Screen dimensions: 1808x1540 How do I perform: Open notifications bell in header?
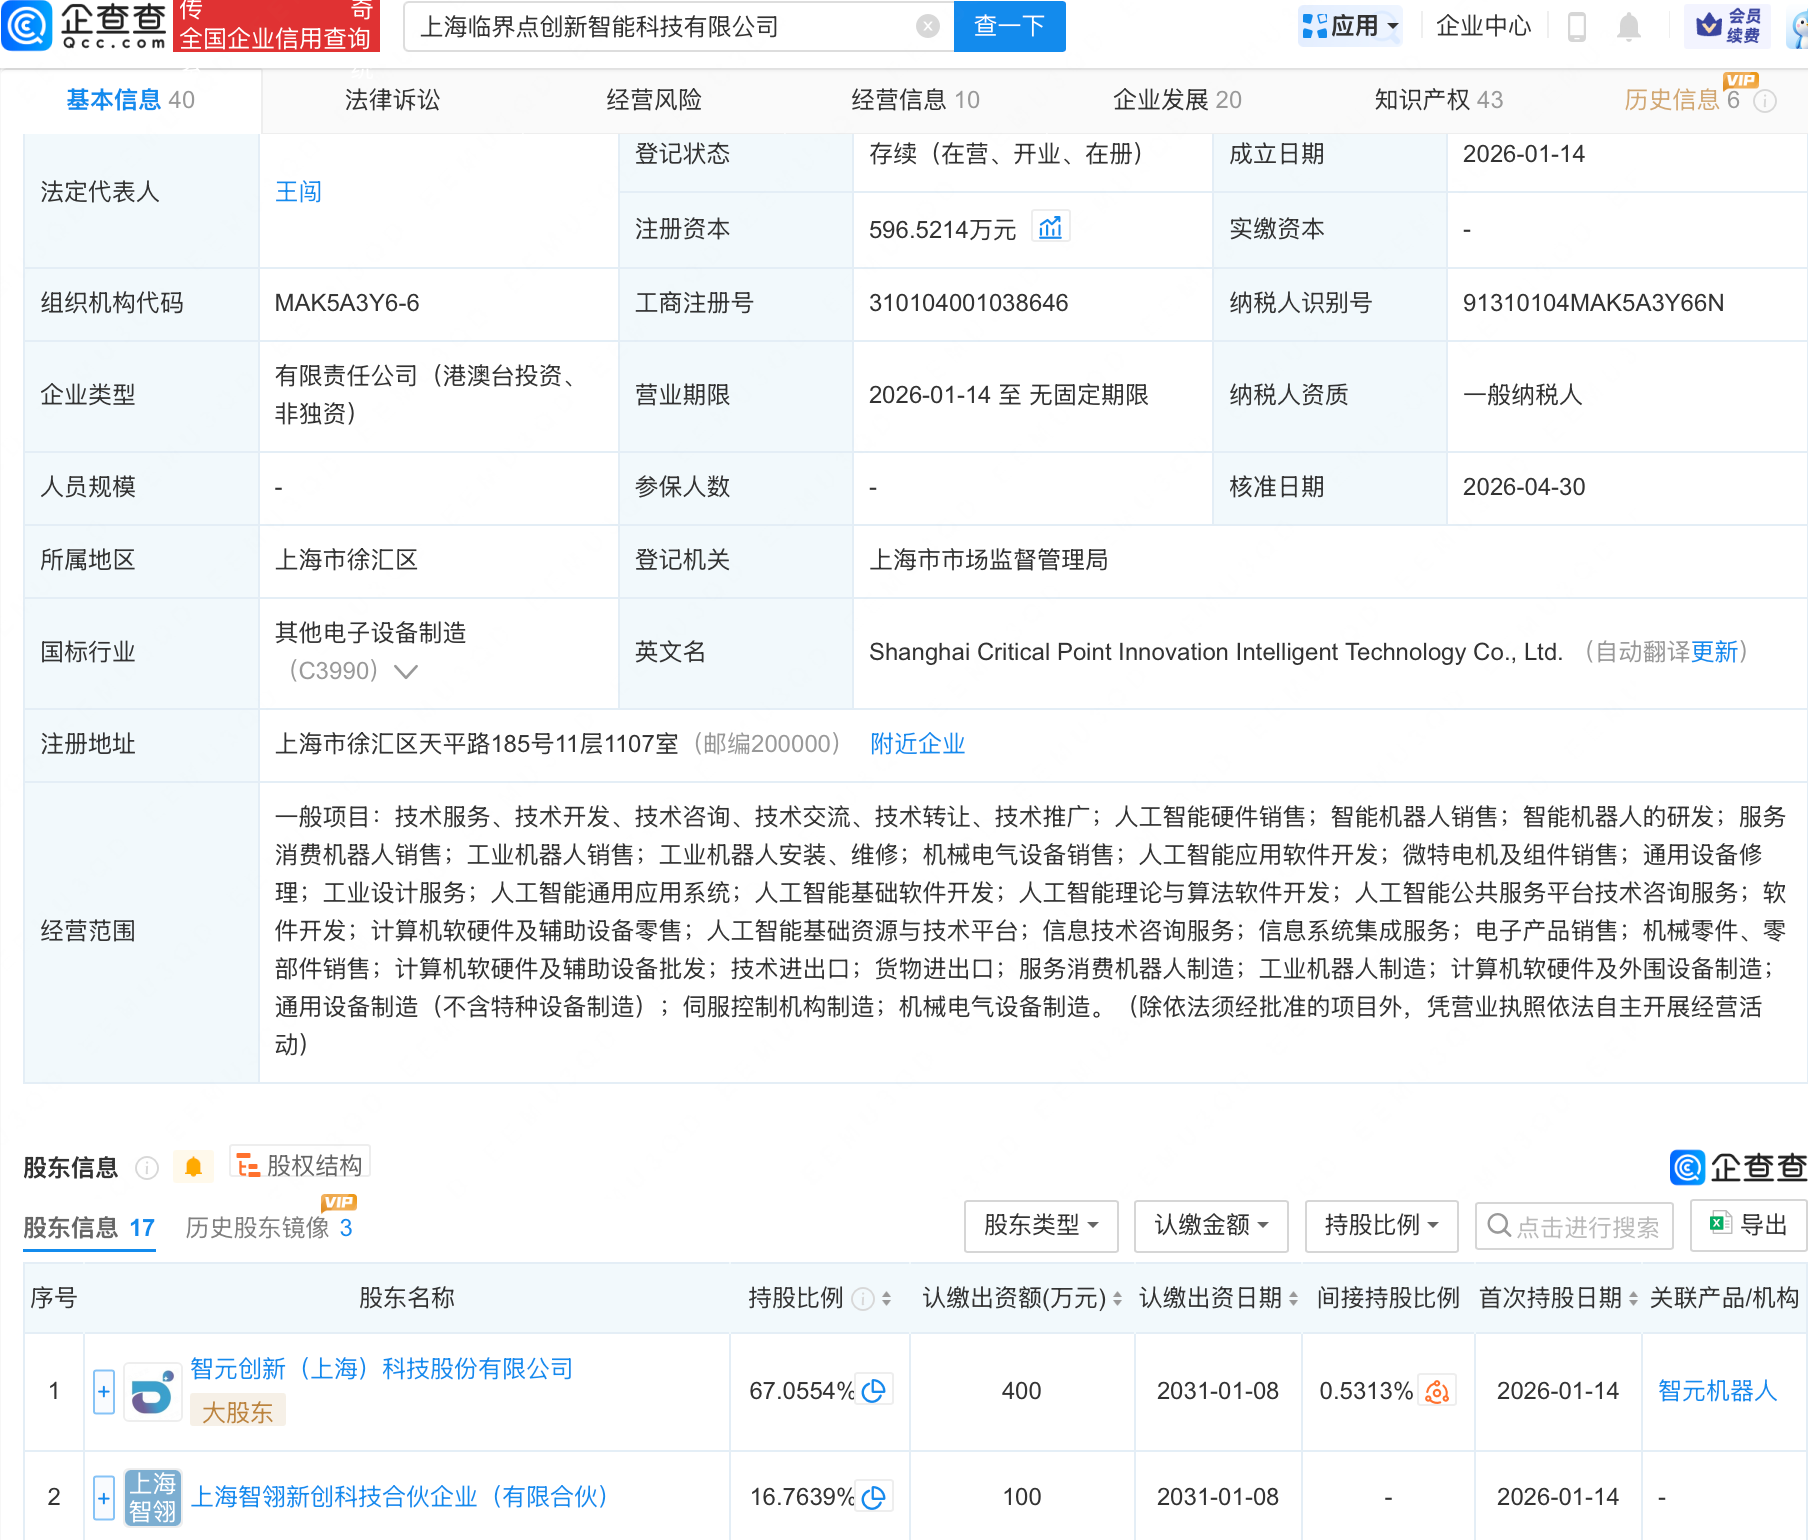coord(1629,27)
